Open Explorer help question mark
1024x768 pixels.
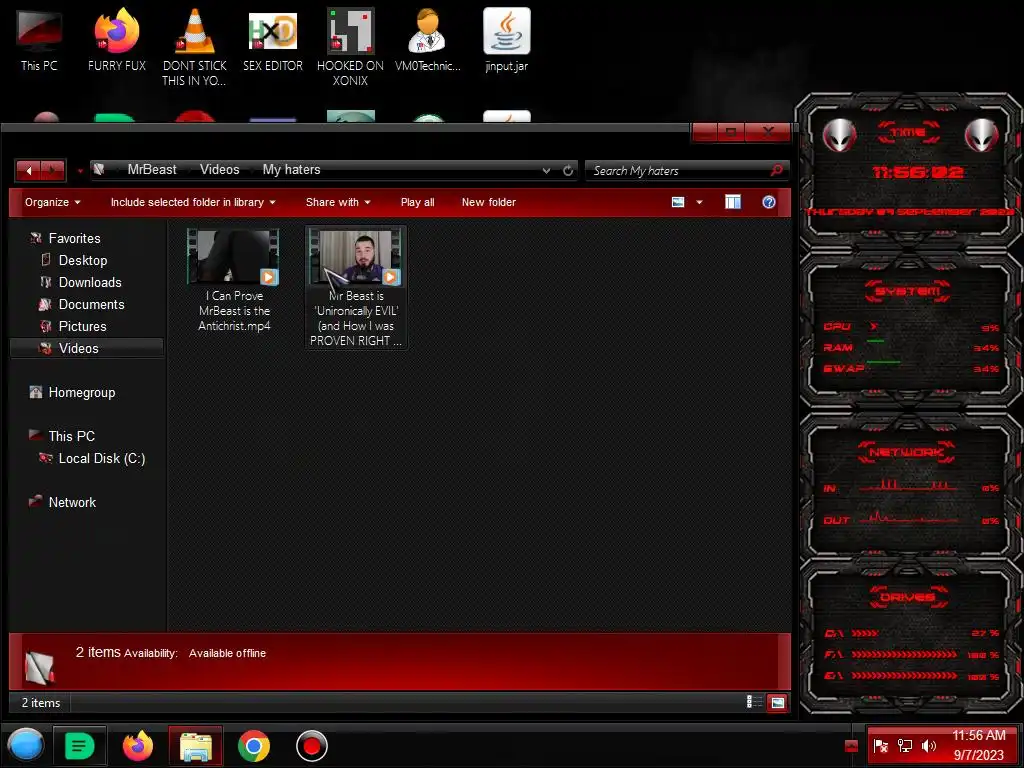[769, 202]
